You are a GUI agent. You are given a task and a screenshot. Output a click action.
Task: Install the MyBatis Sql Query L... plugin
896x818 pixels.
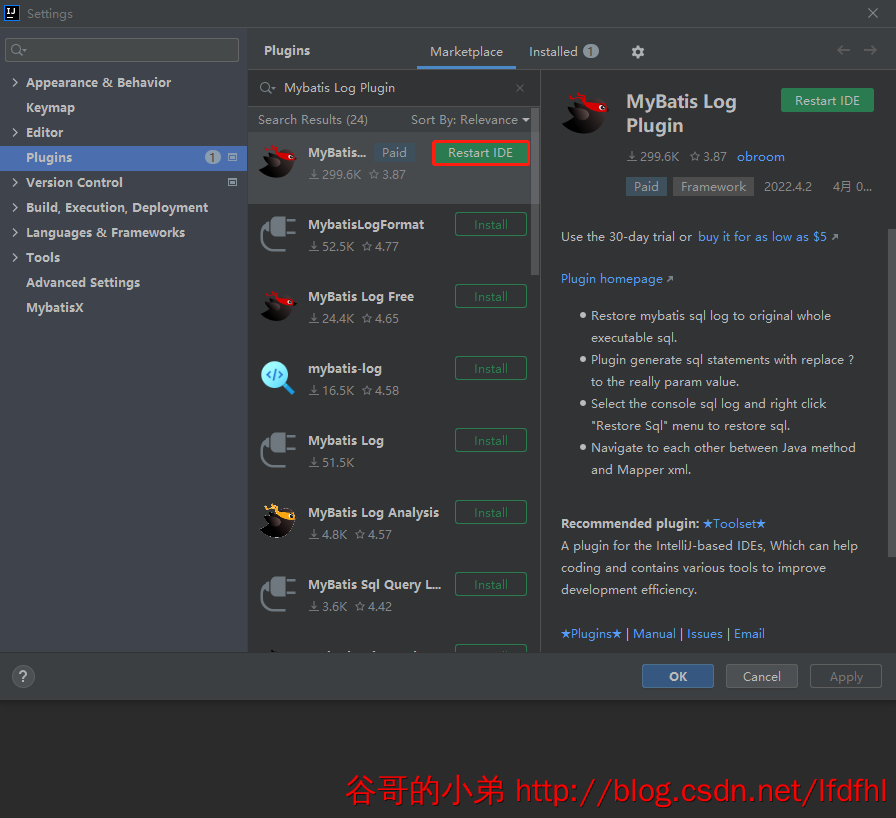coord(491,584)
